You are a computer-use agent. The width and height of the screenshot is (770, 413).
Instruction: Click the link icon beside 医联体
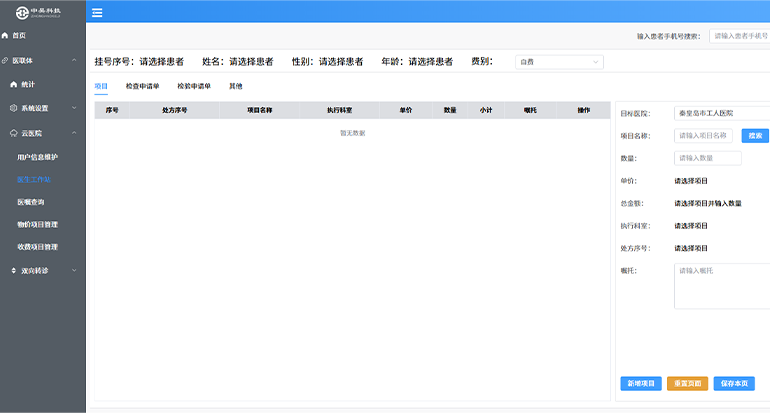tap(5, 60)
